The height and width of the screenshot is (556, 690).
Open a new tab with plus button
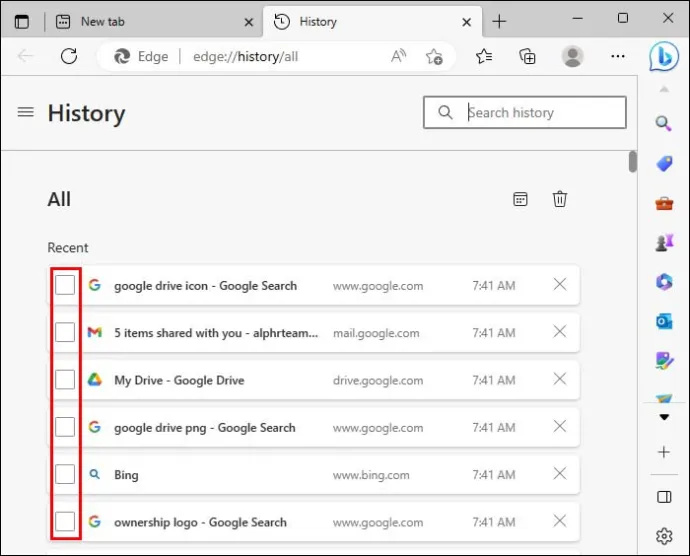pyautogui.click(x=499, y=21)
